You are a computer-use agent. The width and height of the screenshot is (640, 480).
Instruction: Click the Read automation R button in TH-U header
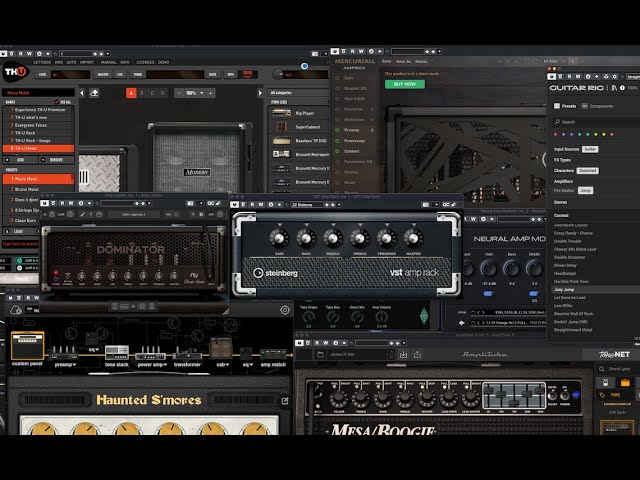(x=20, y=53)
